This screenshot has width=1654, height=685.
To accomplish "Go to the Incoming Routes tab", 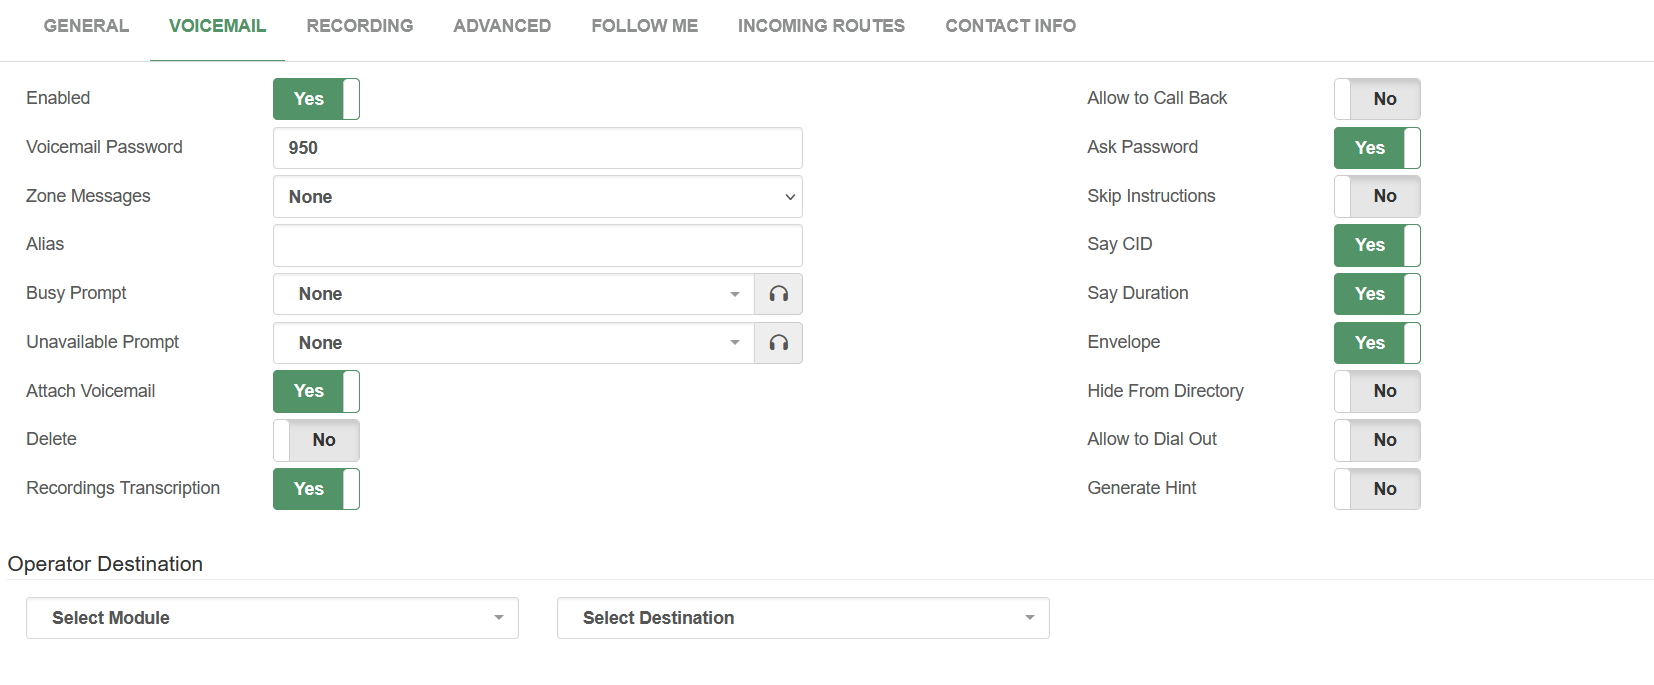I will tap(821, 26).
